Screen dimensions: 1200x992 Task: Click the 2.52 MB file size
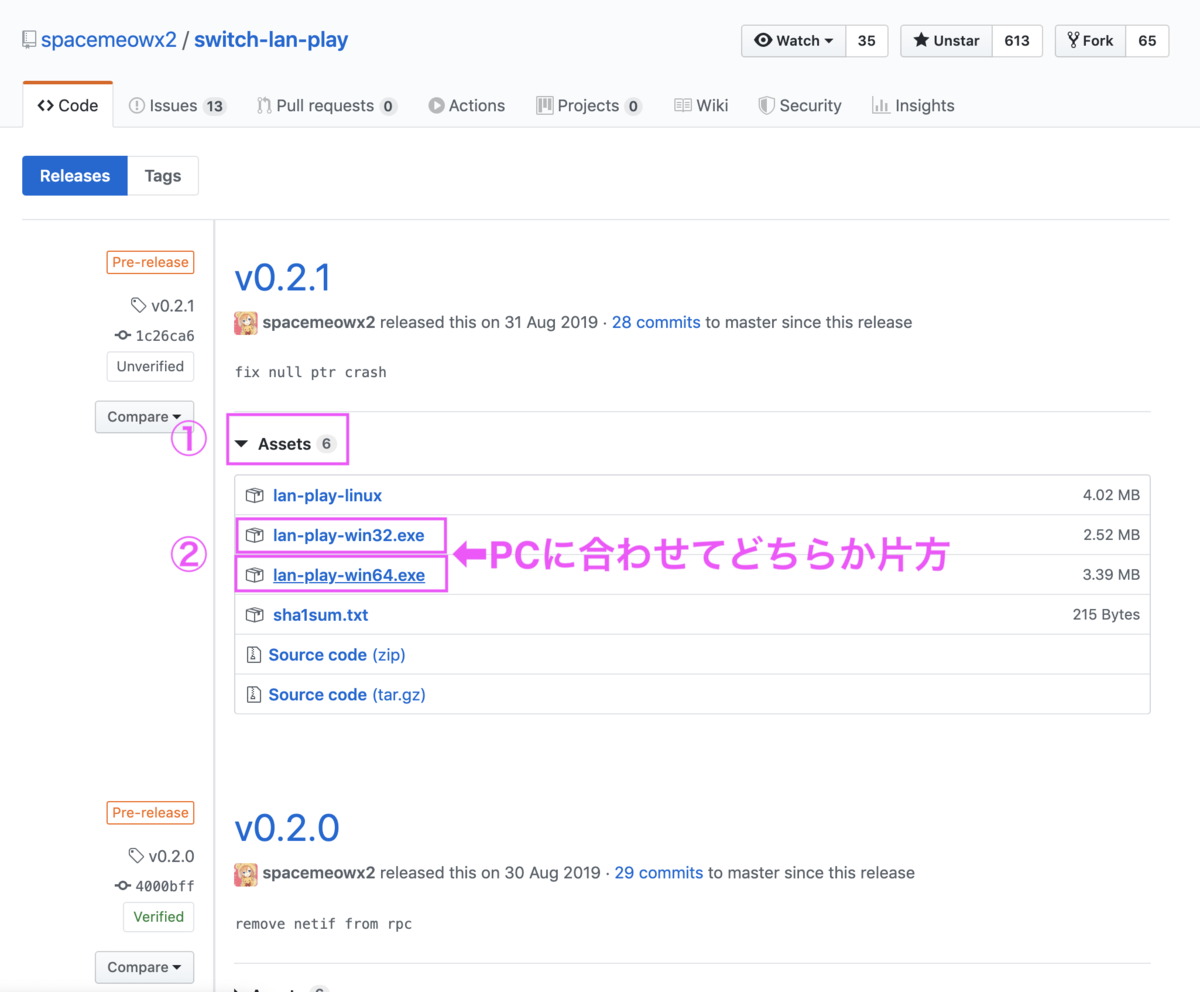(1111, 535)
